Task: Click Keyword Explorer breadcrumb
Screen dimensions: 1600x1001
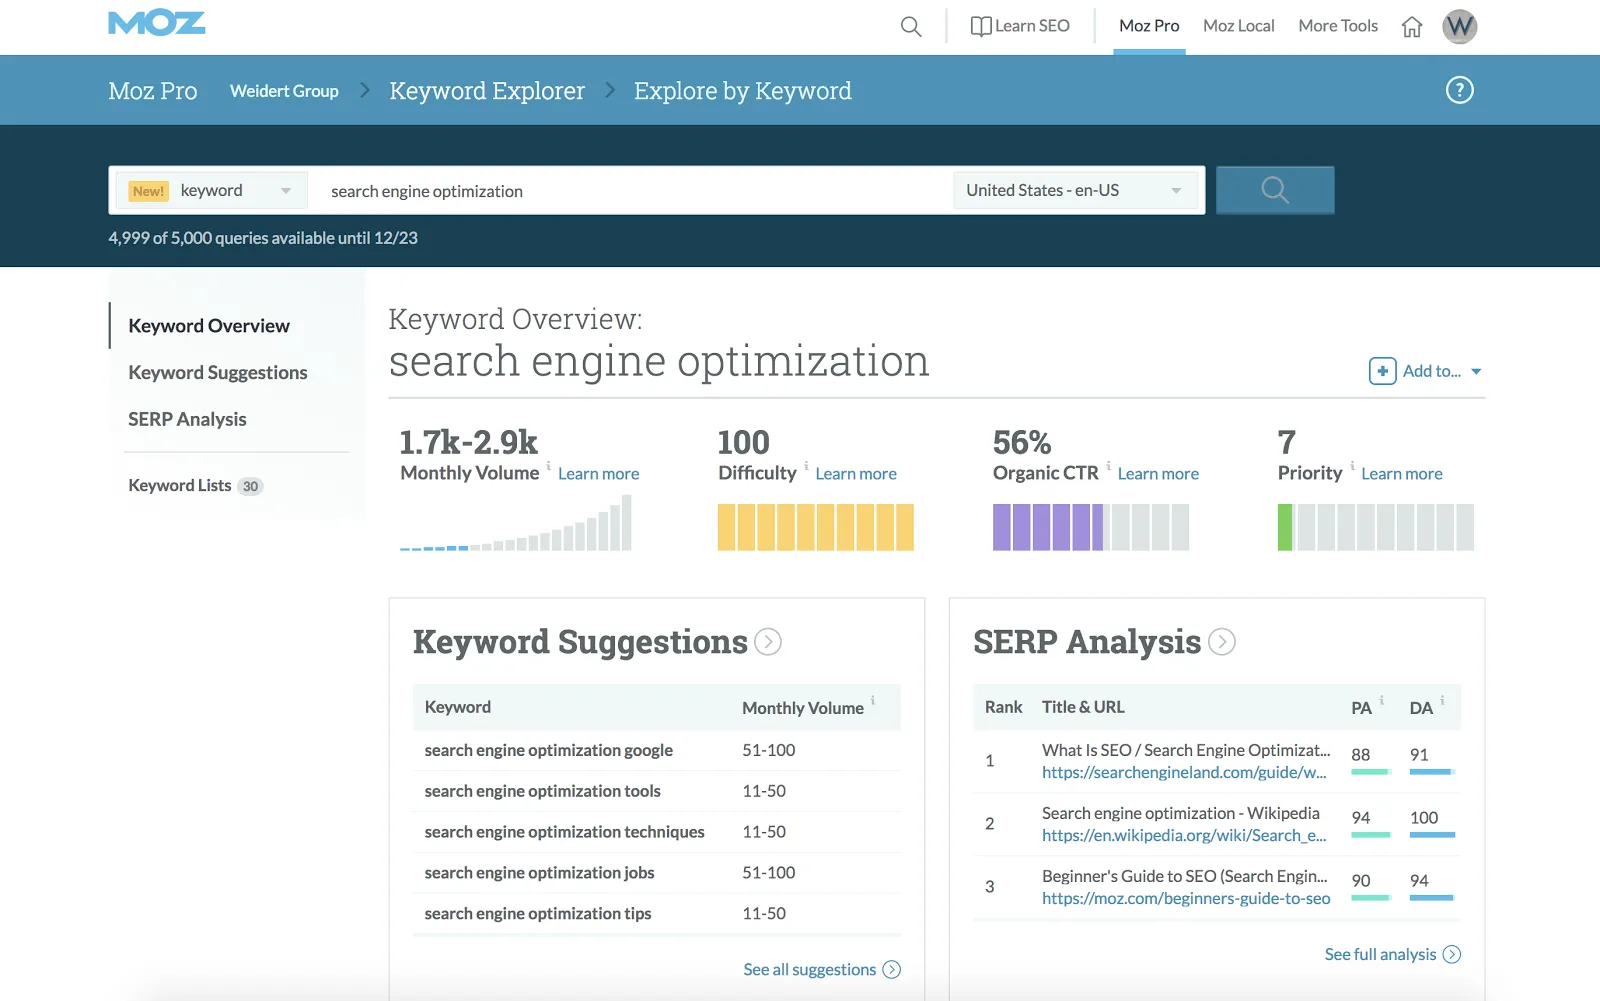Action: (x=487, y=91)
